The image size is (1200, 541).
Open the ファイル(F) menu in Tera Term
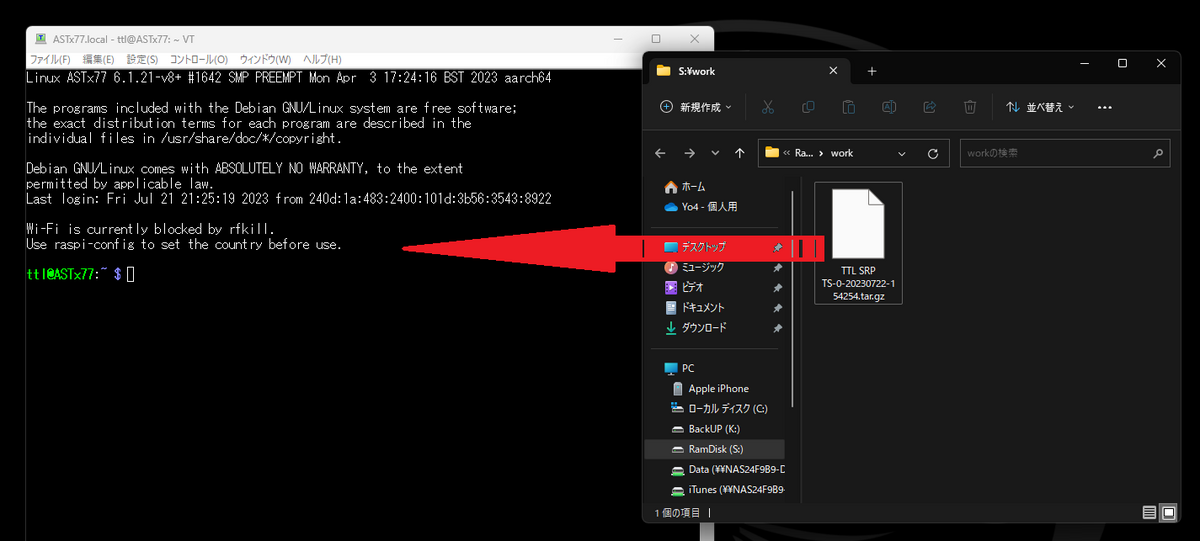[x=50, y=59]
